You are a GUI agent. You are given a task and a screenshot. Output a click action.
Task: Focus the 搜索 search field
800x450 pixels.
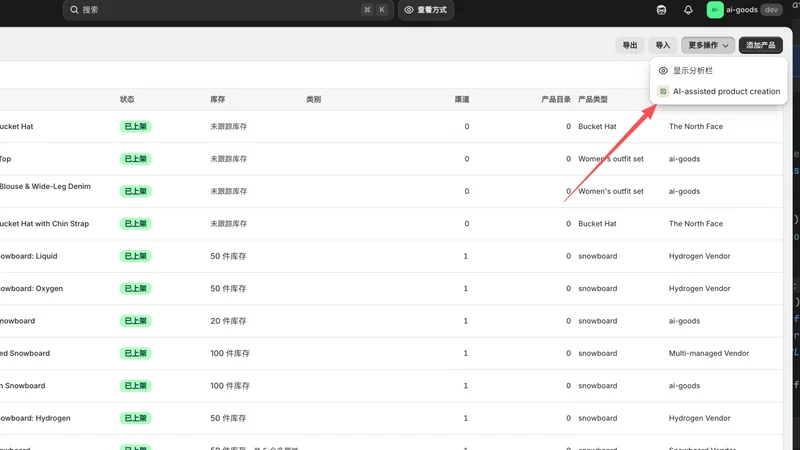228,10
